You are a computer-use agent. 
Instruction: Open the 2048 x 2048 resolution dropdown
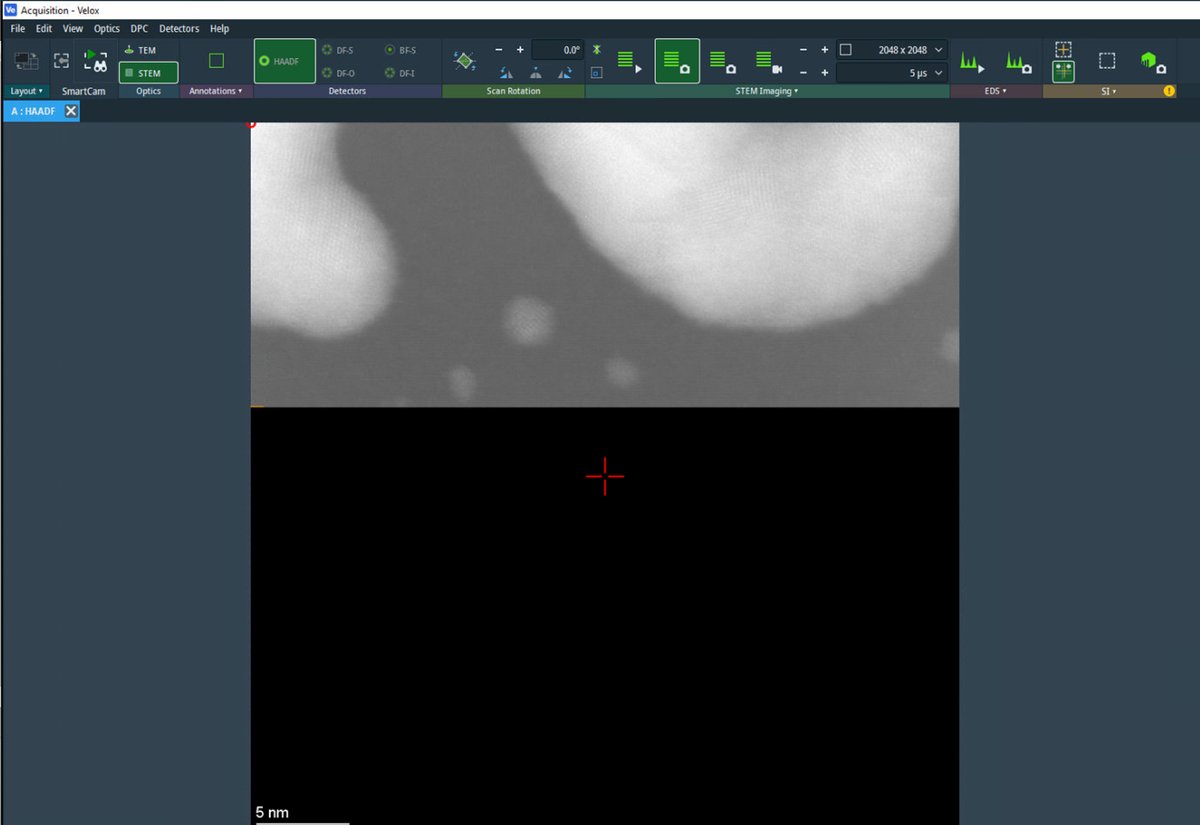tap(938, 50)
